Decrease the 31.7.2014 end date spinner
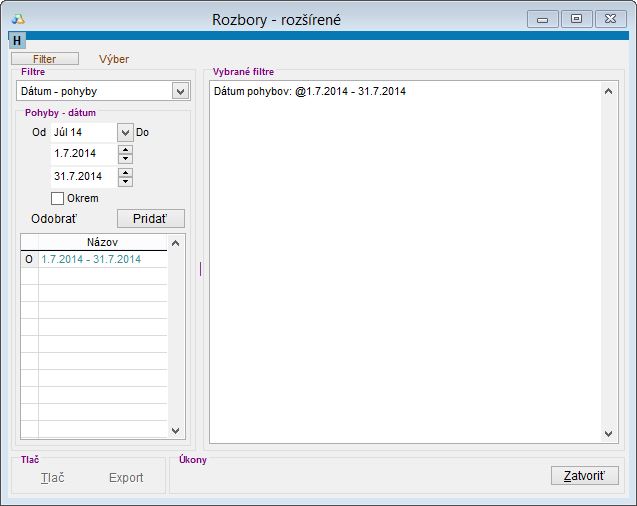Screen dimensions: 637x506 (x=125, y=181)
